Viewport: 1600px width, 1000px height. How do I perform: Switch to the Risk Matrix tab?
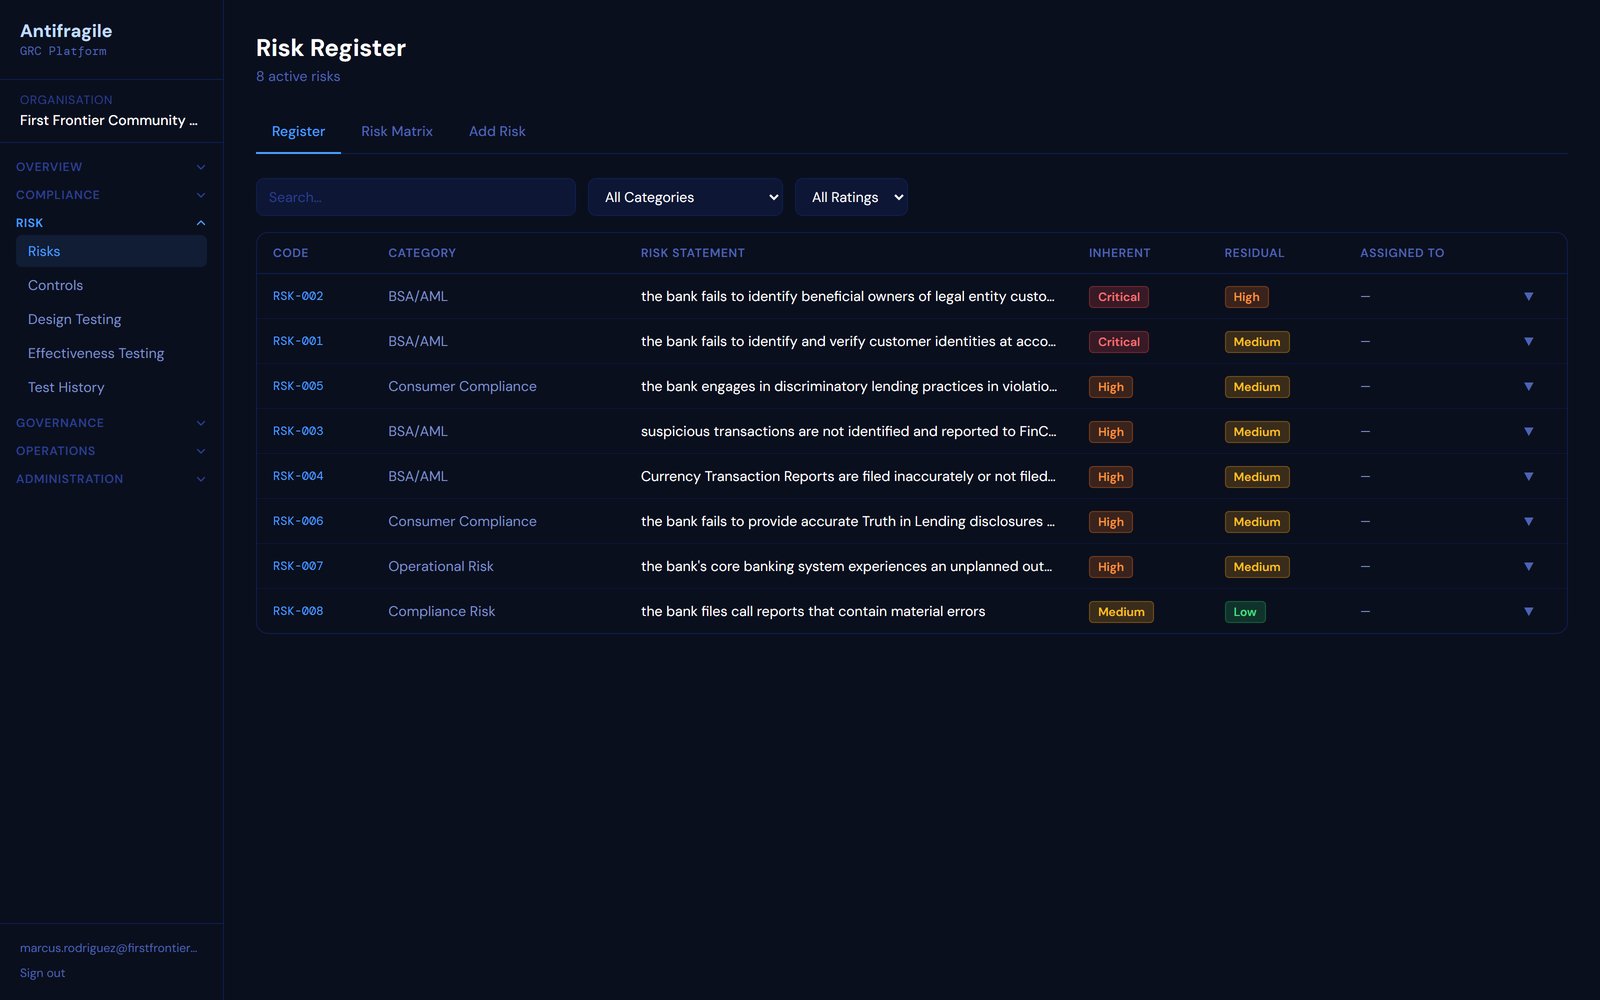coord(397,131)
